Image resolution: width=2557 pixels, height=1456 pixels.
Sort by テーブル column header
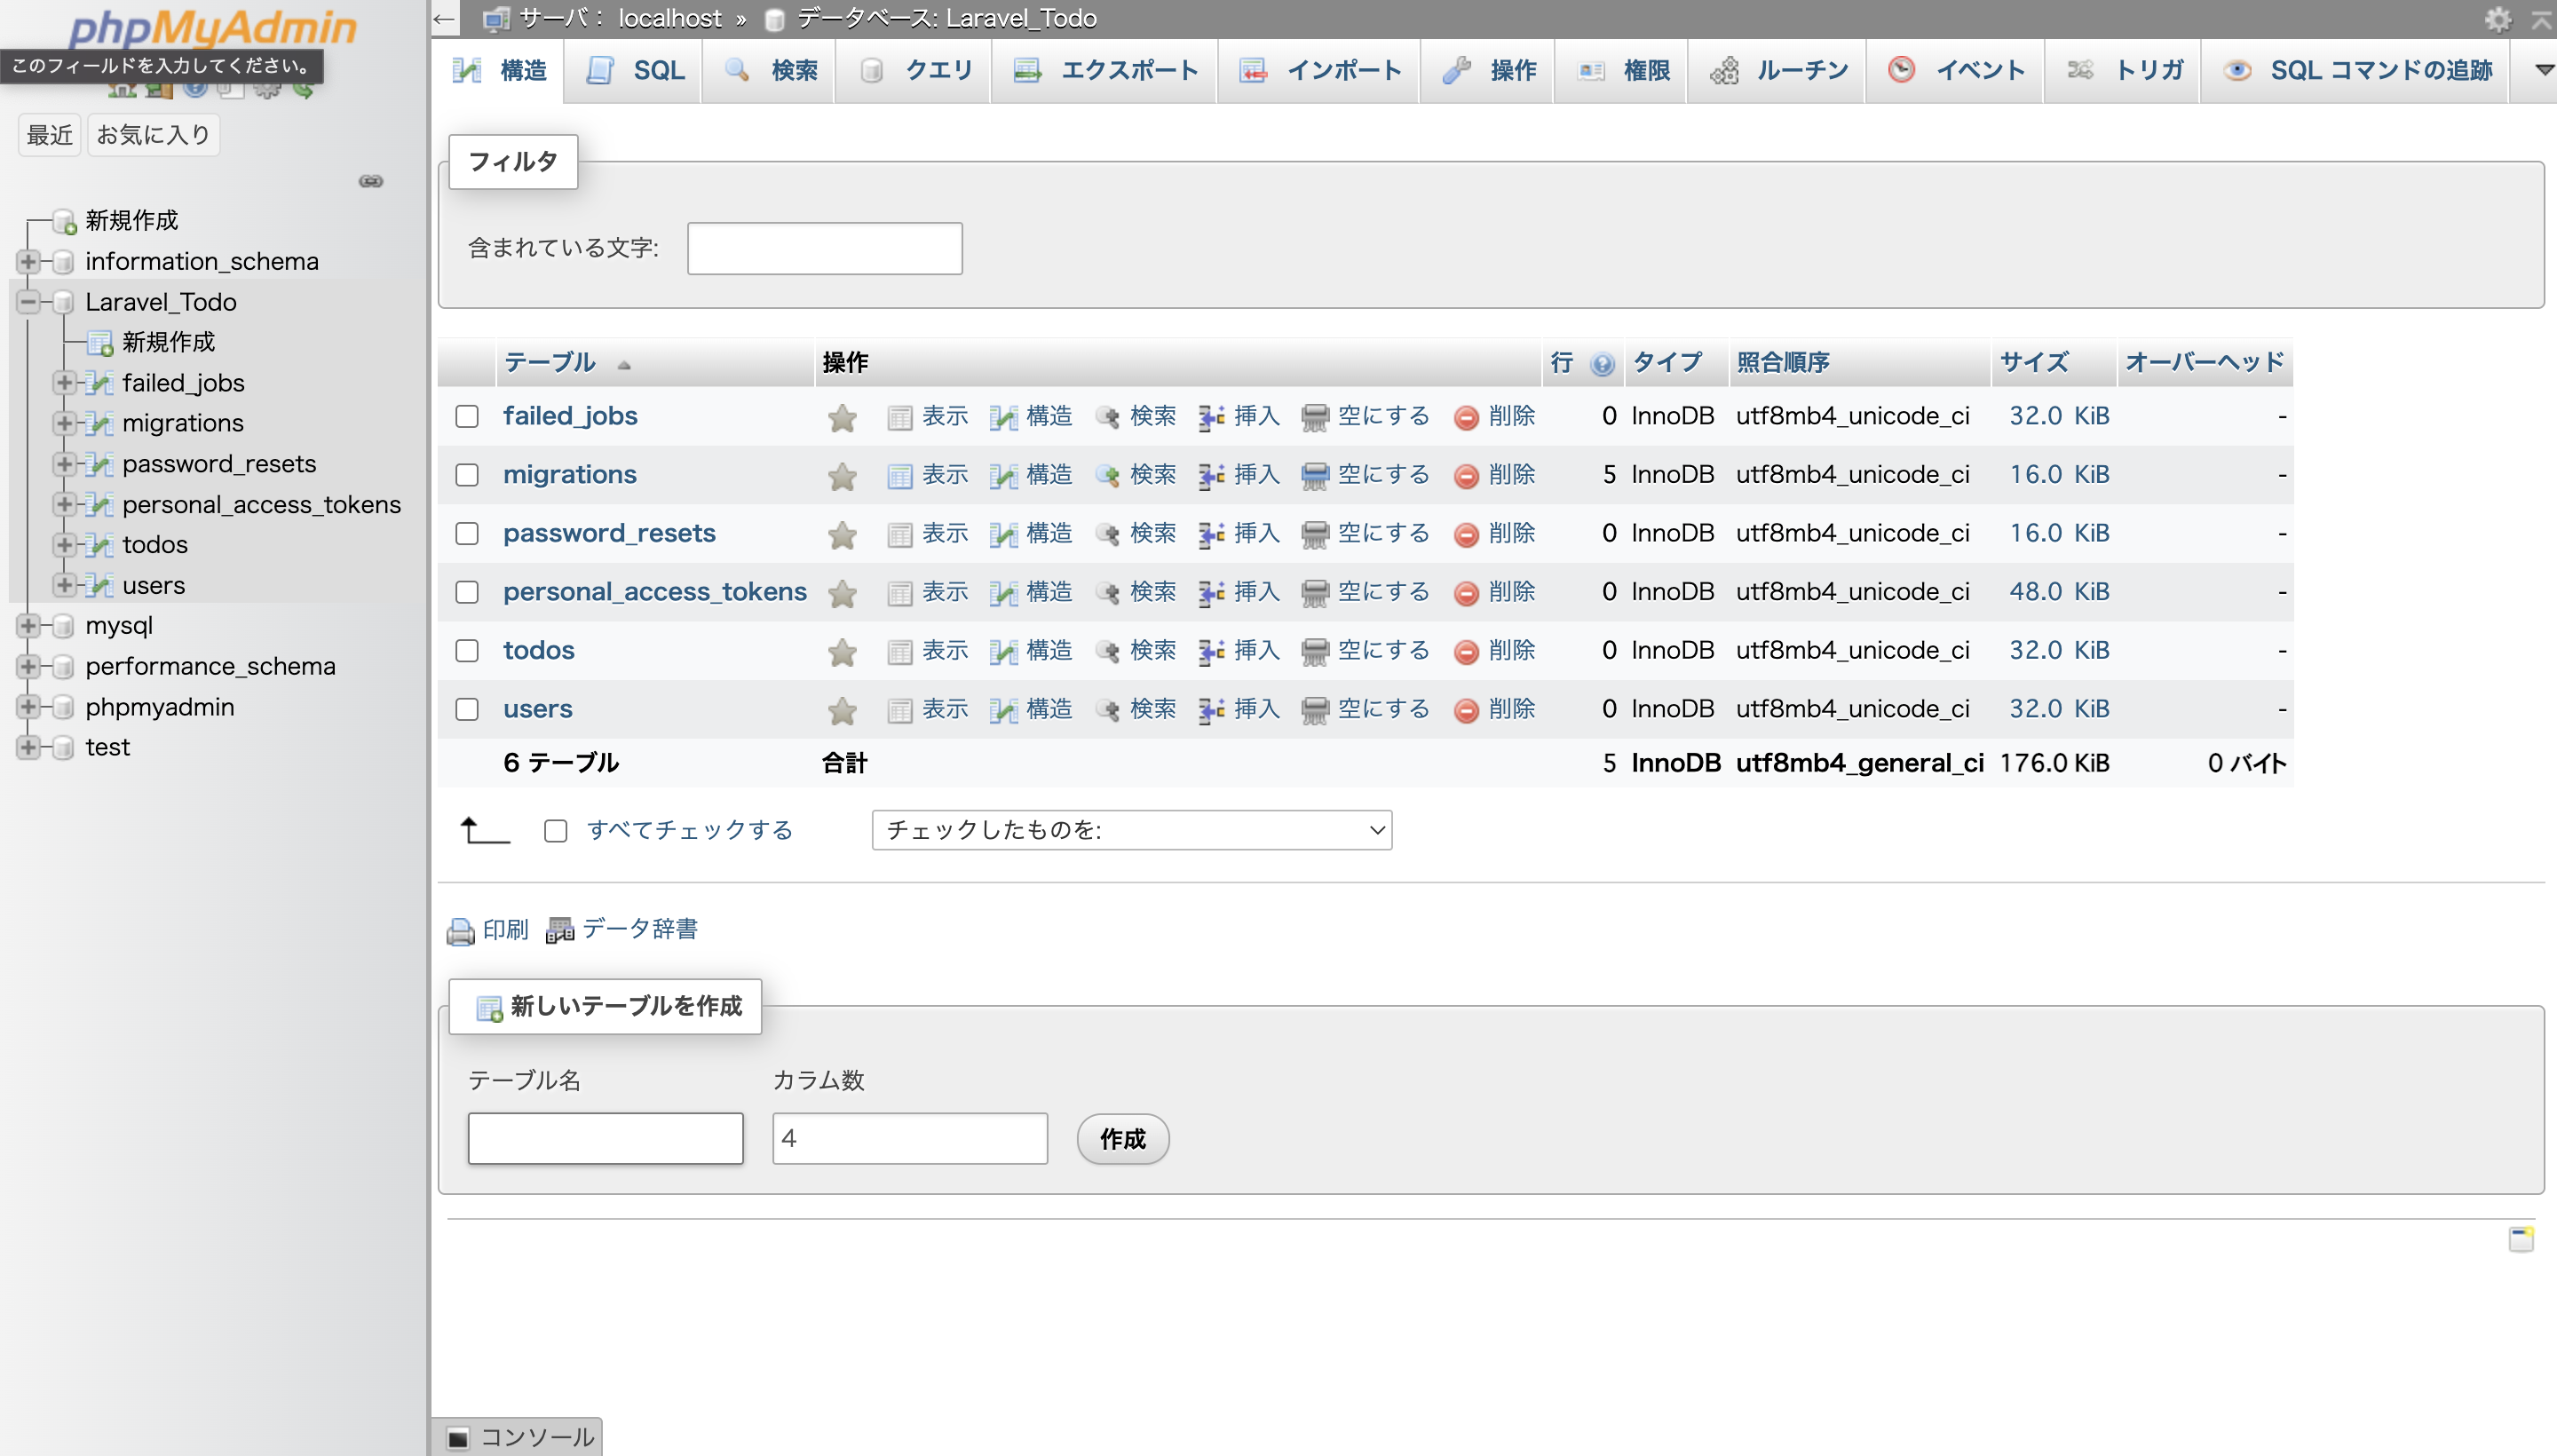[550, 363]
